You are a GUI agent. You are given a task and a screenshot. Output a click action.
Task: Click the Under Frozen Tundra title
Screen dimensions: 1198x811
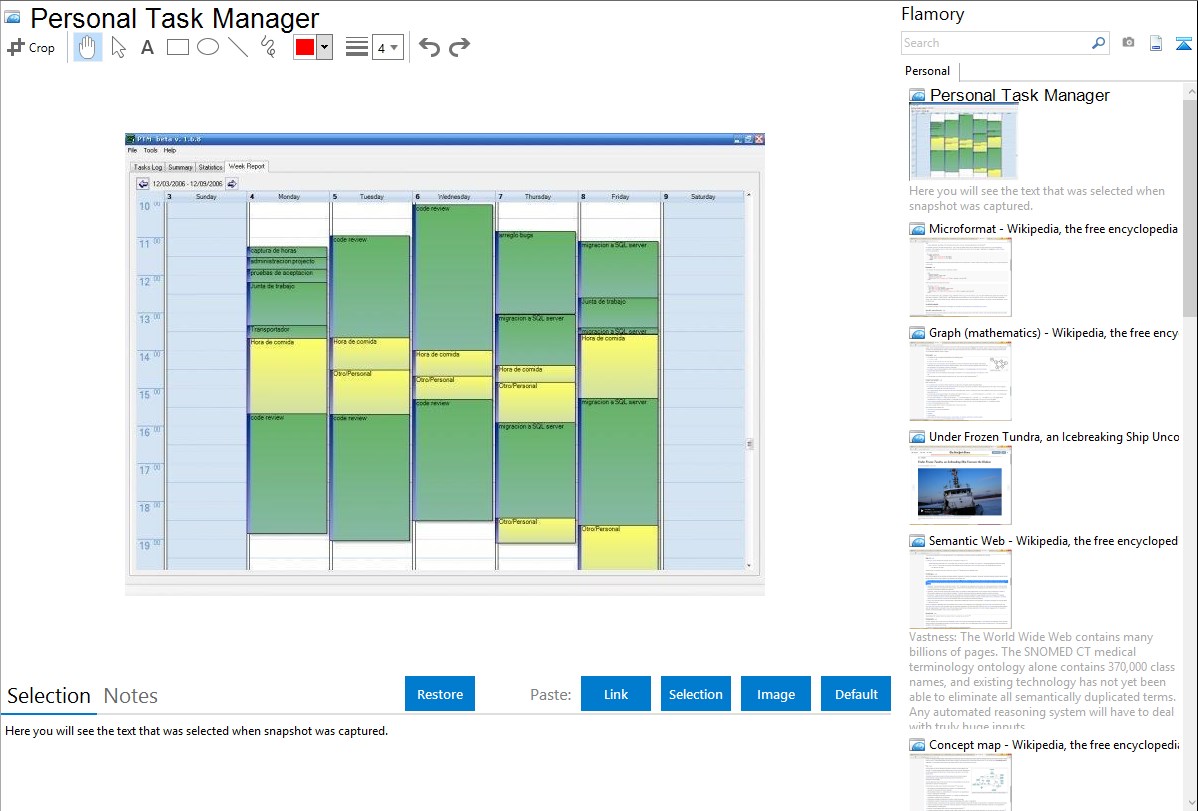click(x=1054, y=436)
